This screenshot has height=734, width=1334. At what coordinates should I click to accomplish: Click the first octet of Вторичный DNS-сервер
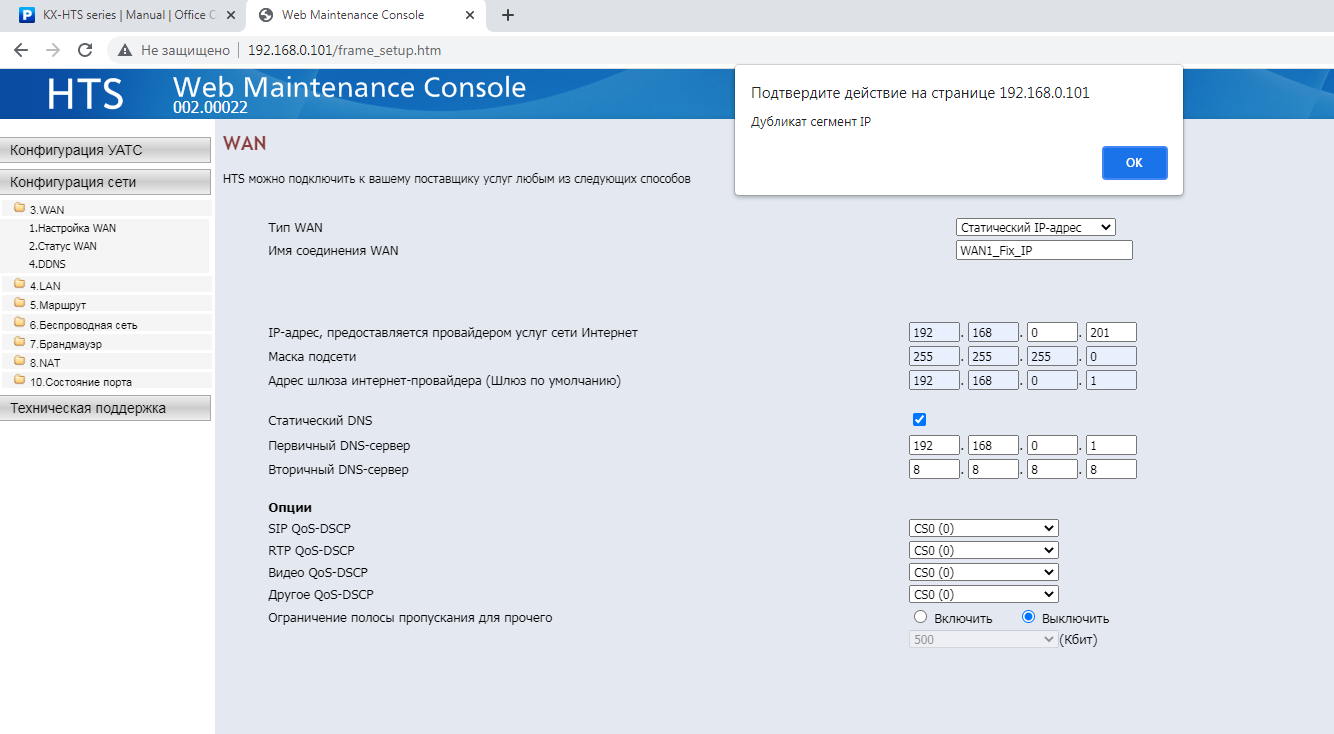coord(934,469)
